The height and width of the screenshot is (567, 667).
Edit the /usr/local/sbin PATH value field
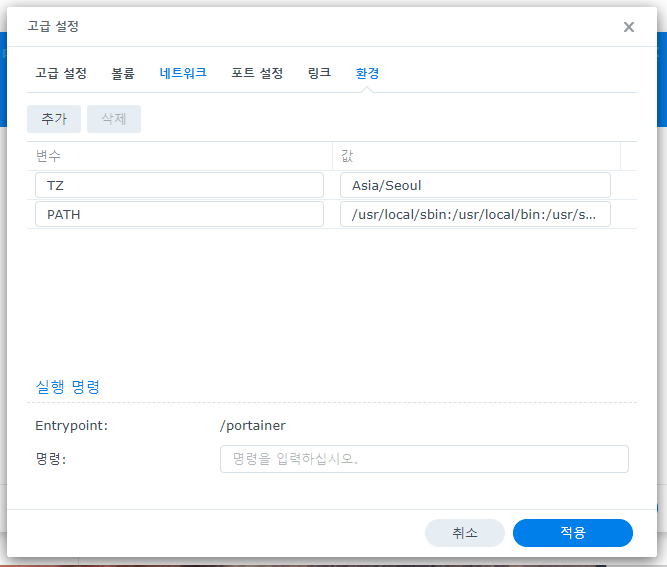point(475,214)
